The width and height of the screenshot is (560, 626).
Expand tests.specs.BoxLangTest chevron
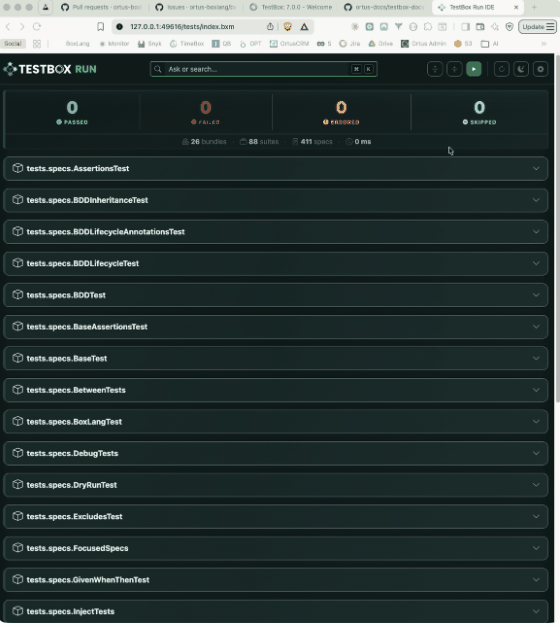[x=536, y=422]
